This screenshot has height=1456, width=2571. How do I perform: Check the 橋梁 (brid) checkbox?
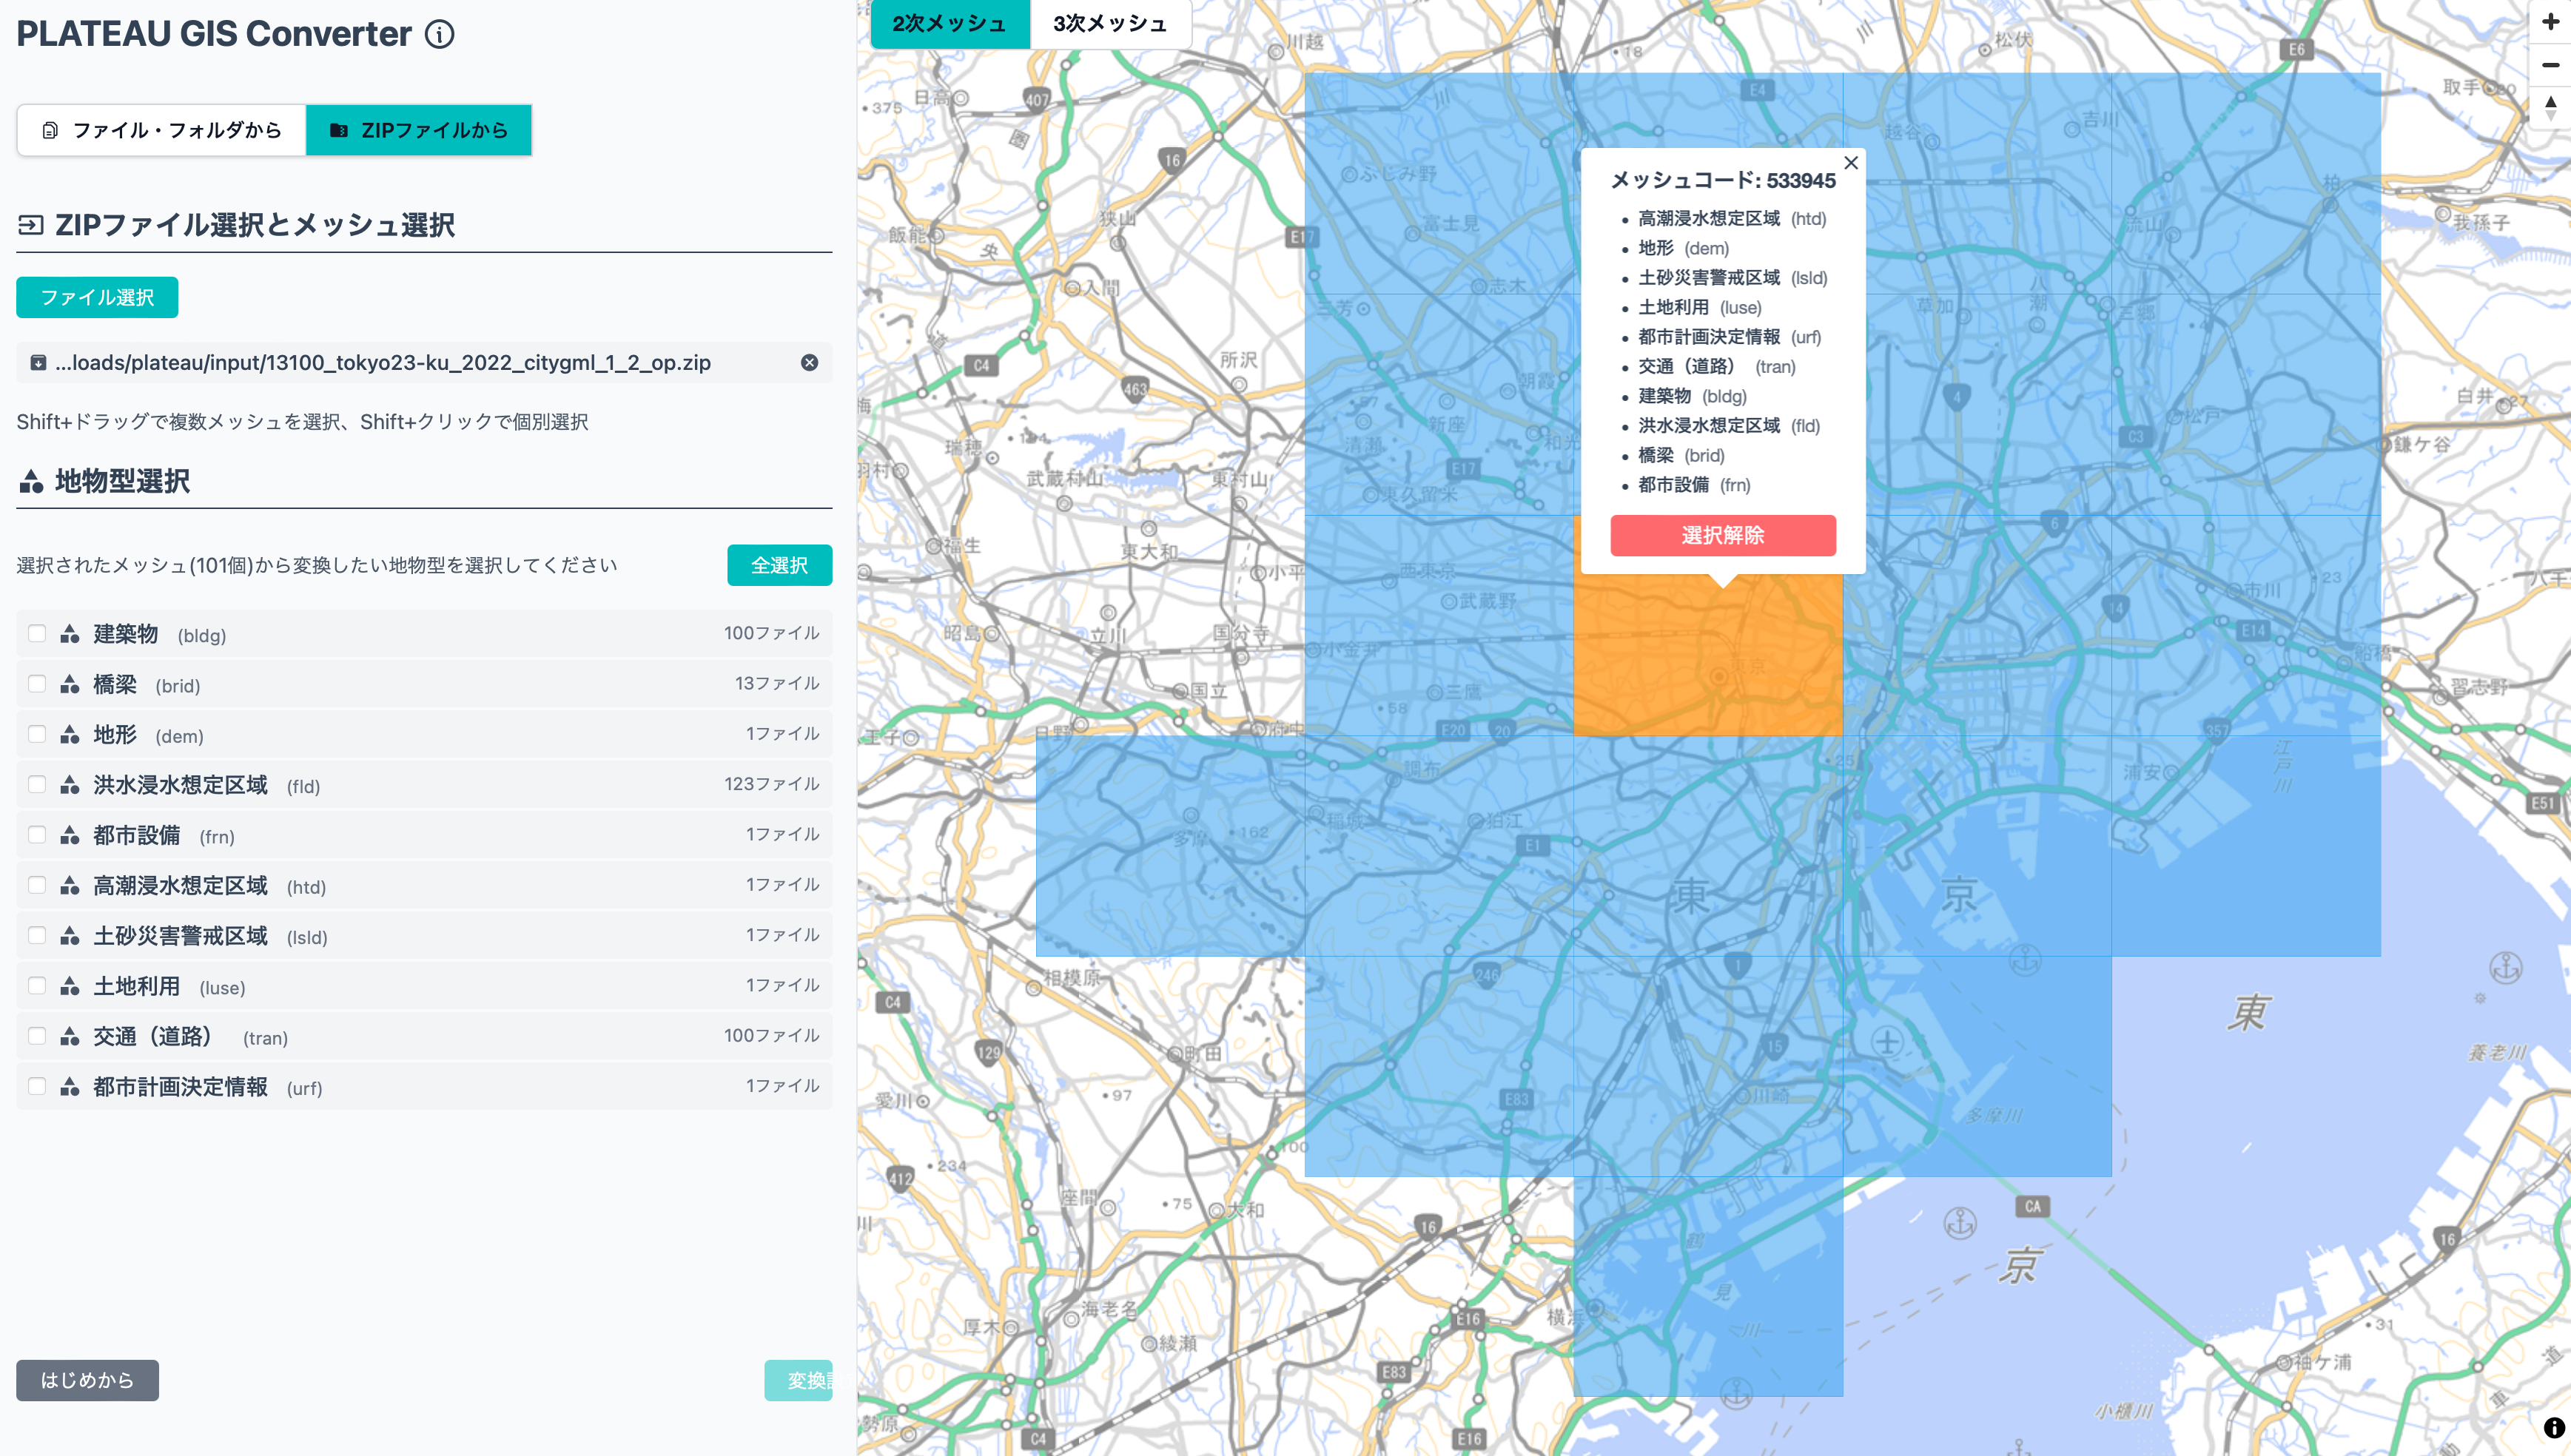tap(37, 684)
